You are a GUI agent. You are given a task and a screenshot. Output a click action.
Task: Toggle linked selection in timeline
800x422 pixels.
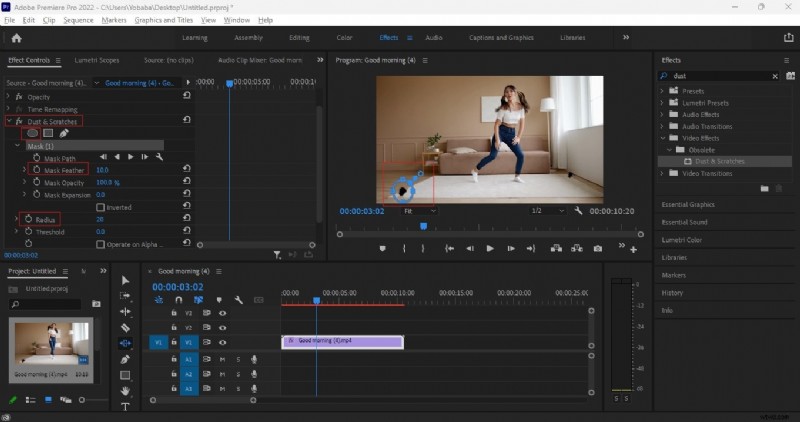[198, 300]
